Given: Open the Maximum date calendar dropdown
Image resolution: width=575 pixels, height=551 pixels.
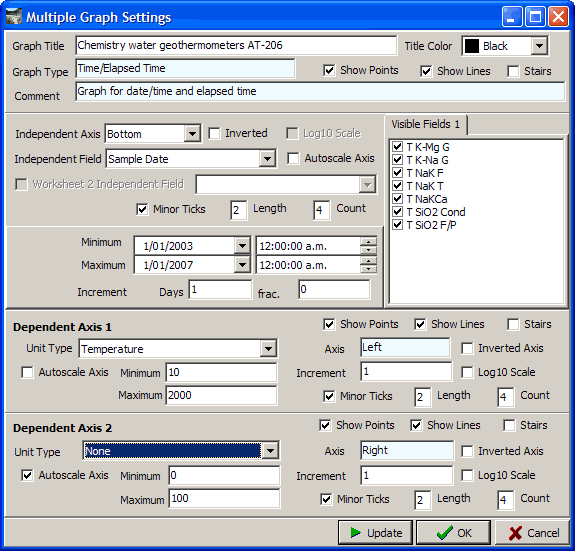Looking at the screenshot, I should pos(242,265).
